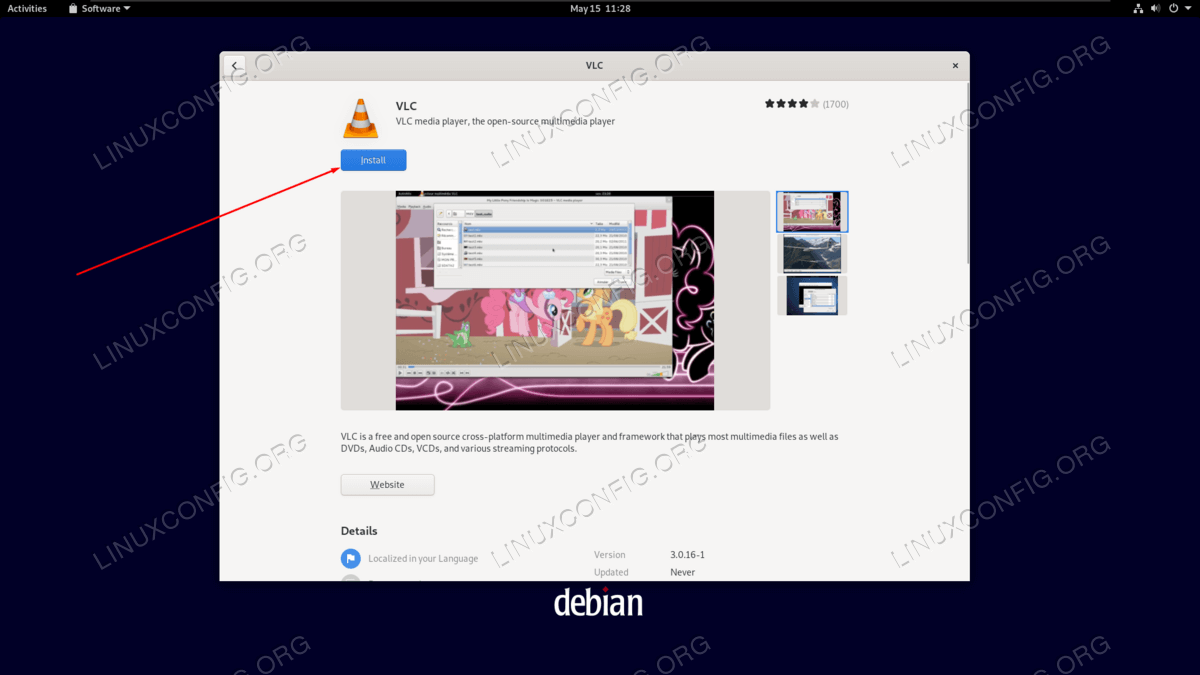The image size is (1200, 675).
Task: Click the star rating for VLC
Action: pyautogui.click(x=792, y=104)
